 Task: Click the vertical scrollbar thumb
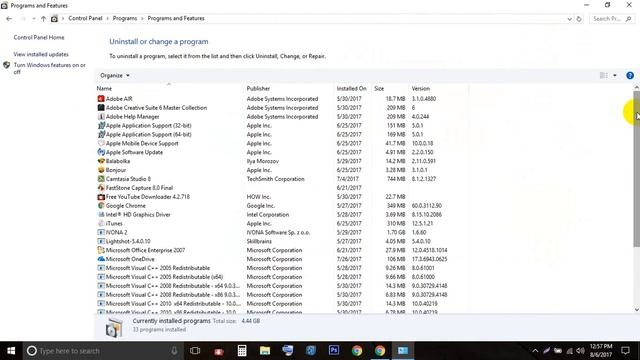pos(636,169)
